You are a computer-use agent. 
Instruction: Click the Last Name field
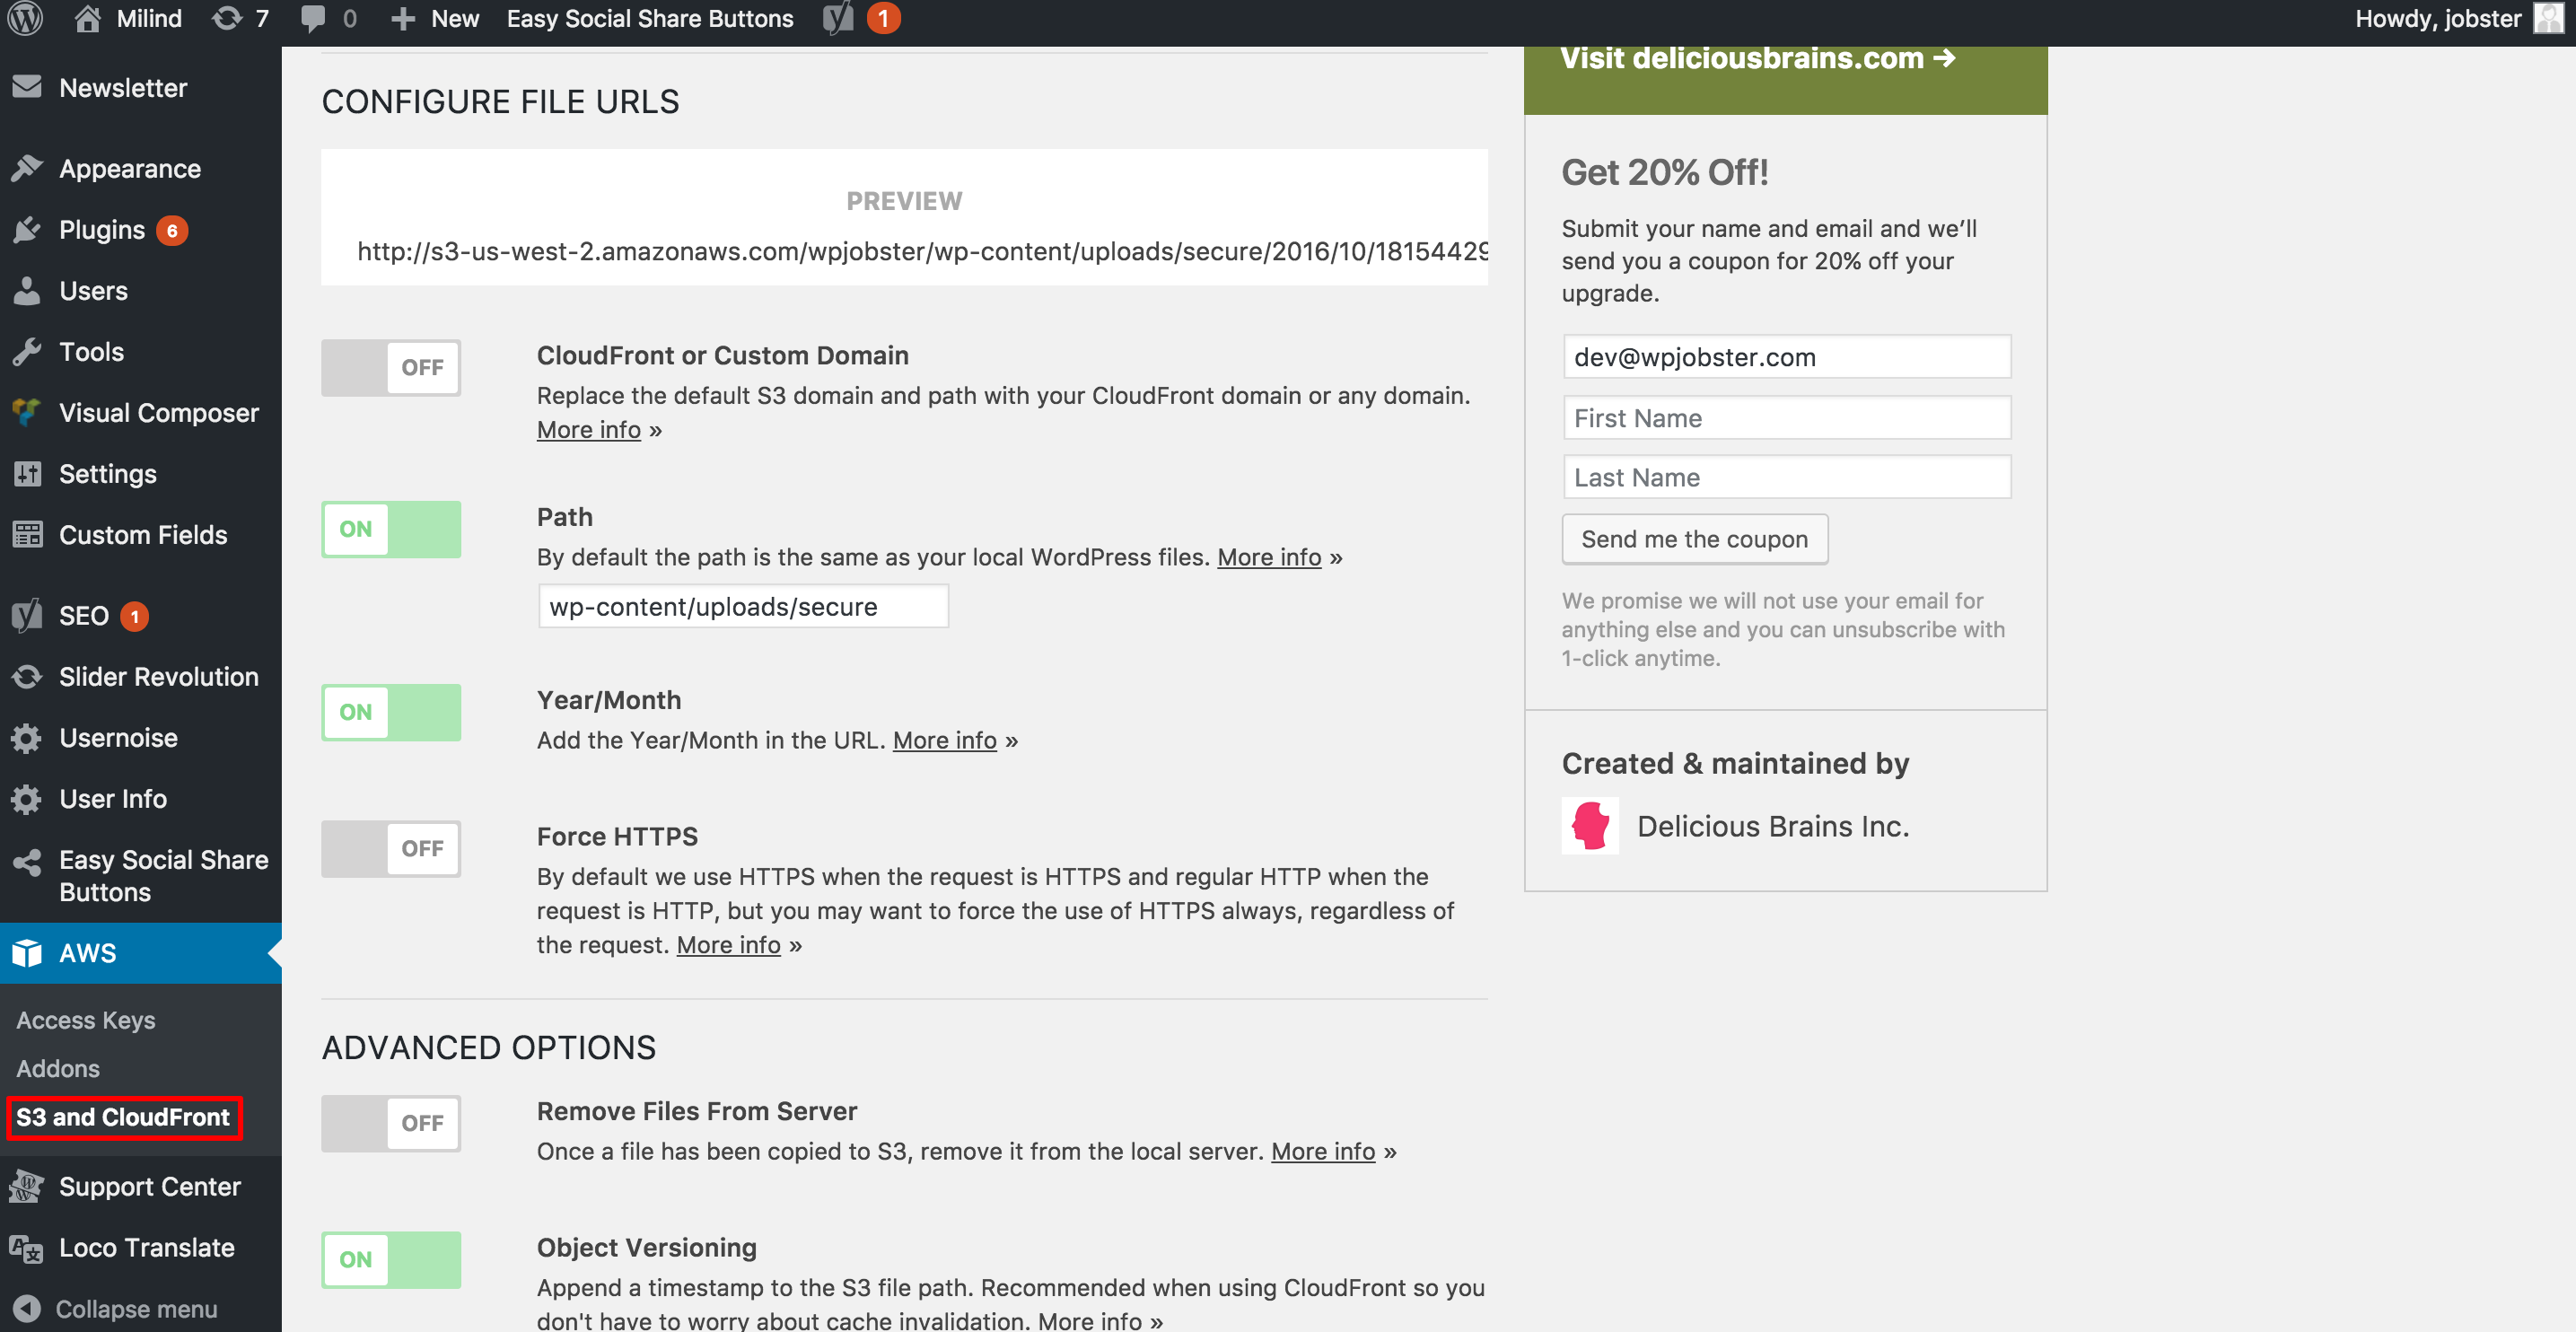[1787, 477]
